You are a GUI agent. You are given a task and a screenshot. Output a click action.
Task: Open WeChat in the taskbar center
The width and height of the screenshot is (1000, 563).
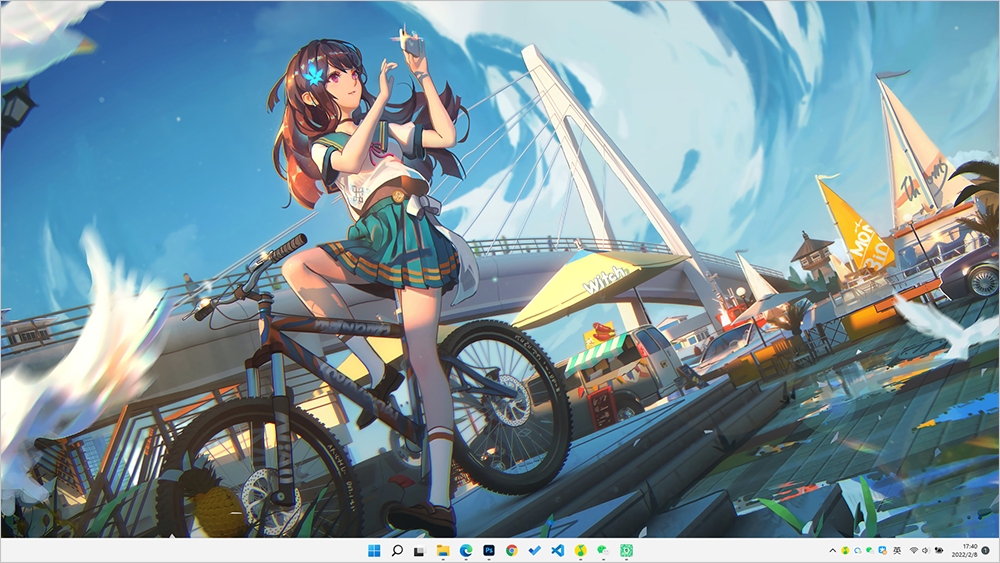tap(603, 550)
